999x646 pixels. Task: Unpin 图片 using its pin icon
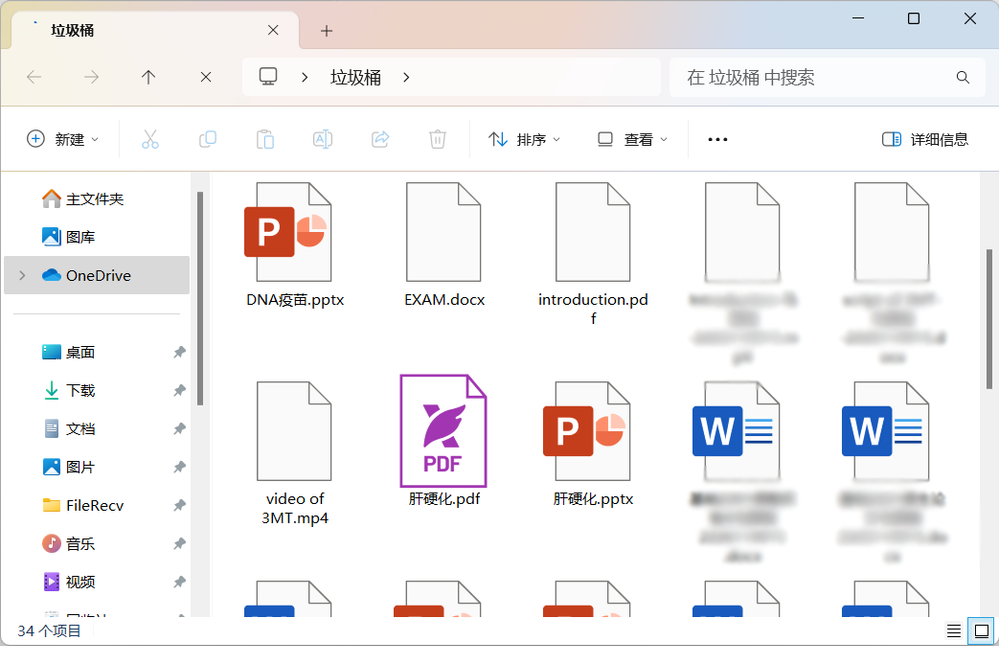pyautogui.click(x=180, y=467)
